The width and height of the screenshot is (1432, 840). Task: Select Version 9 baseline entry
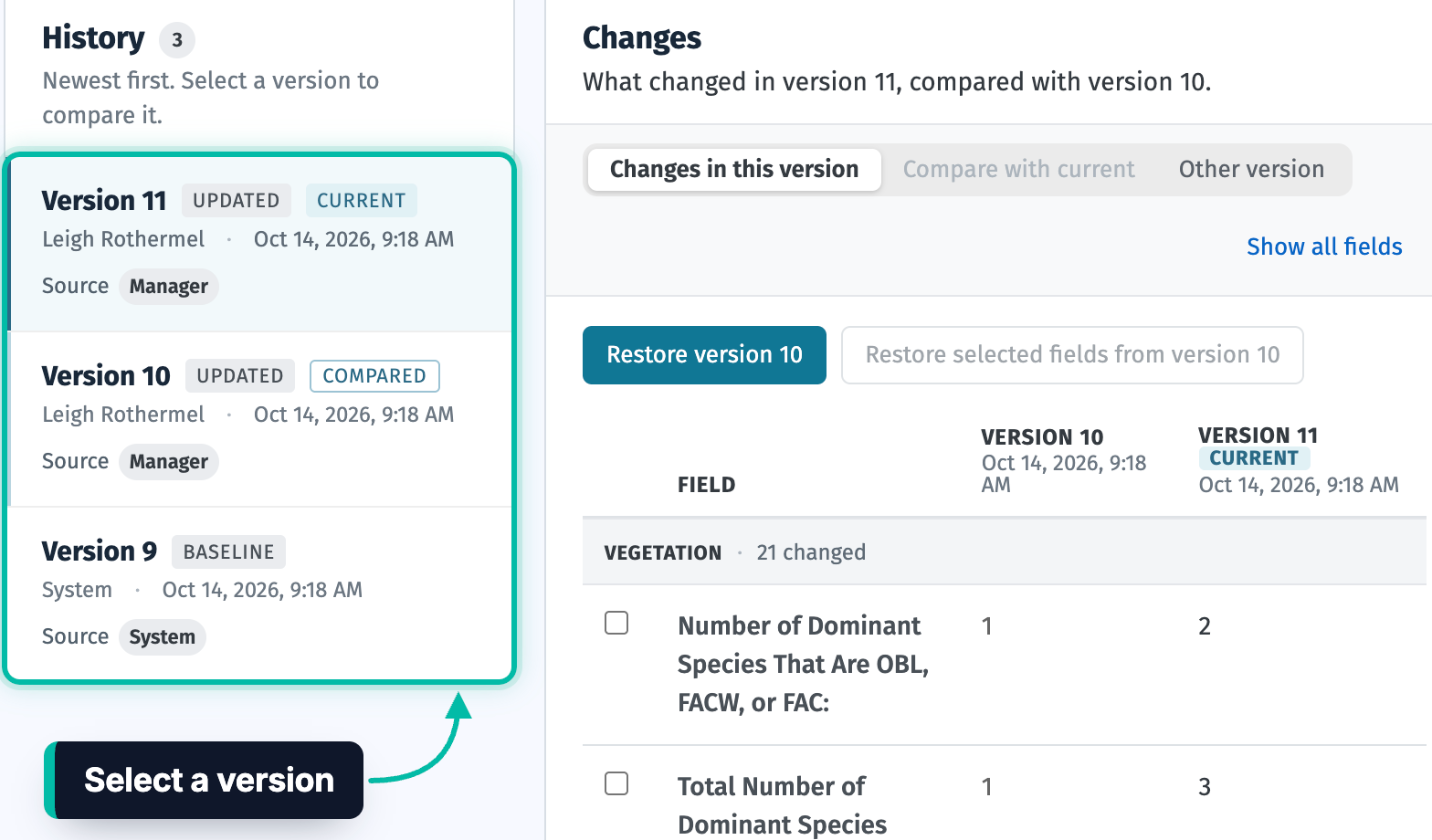[x=260, y=593]
